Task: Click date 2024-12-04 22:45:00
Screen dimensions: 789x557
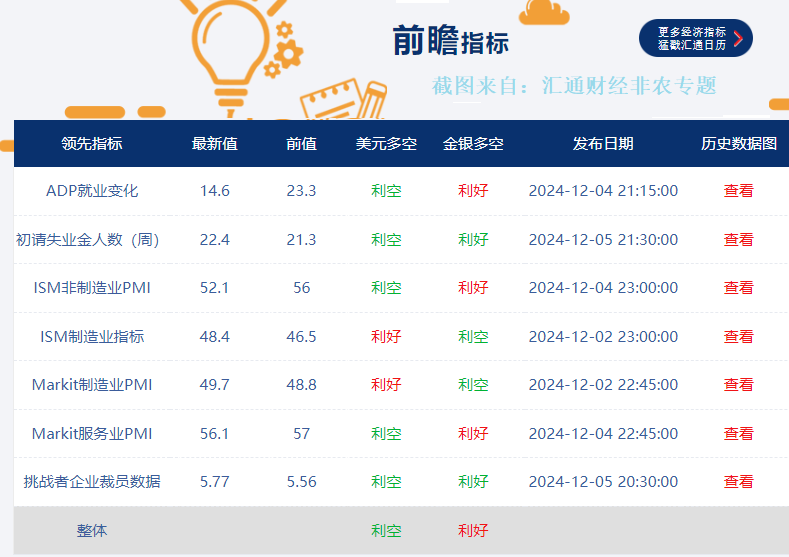Action: coord(603,434)
